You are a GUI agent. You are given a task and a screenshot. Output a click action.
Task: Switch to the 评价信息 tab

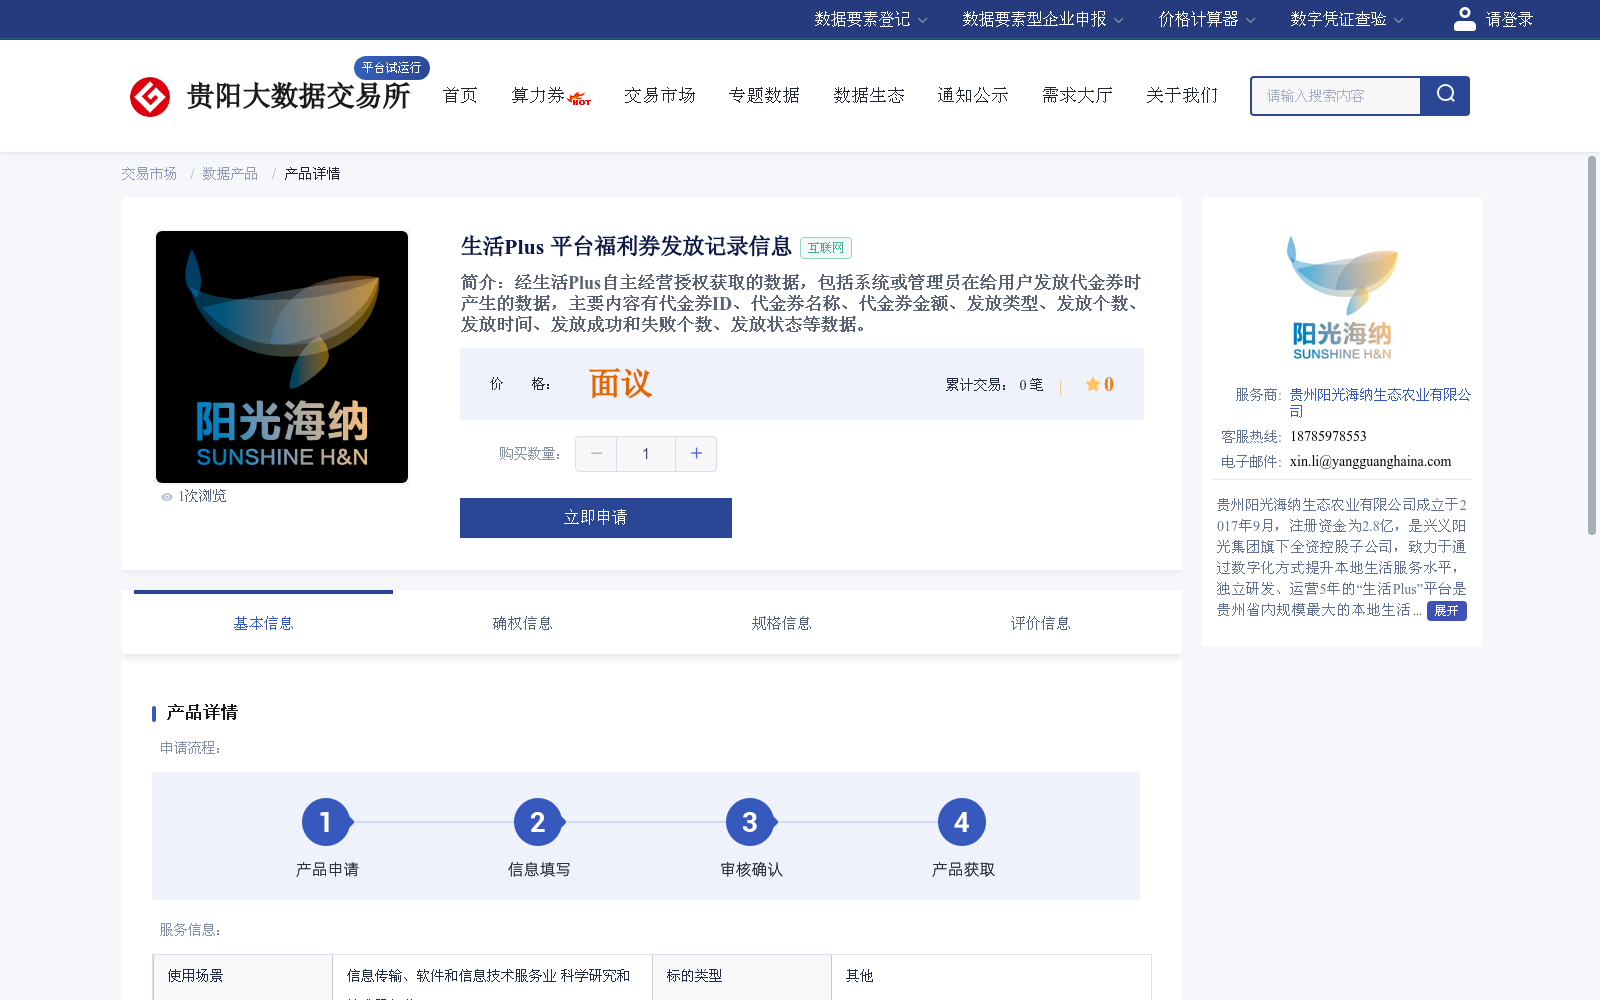pos(1040,622)
